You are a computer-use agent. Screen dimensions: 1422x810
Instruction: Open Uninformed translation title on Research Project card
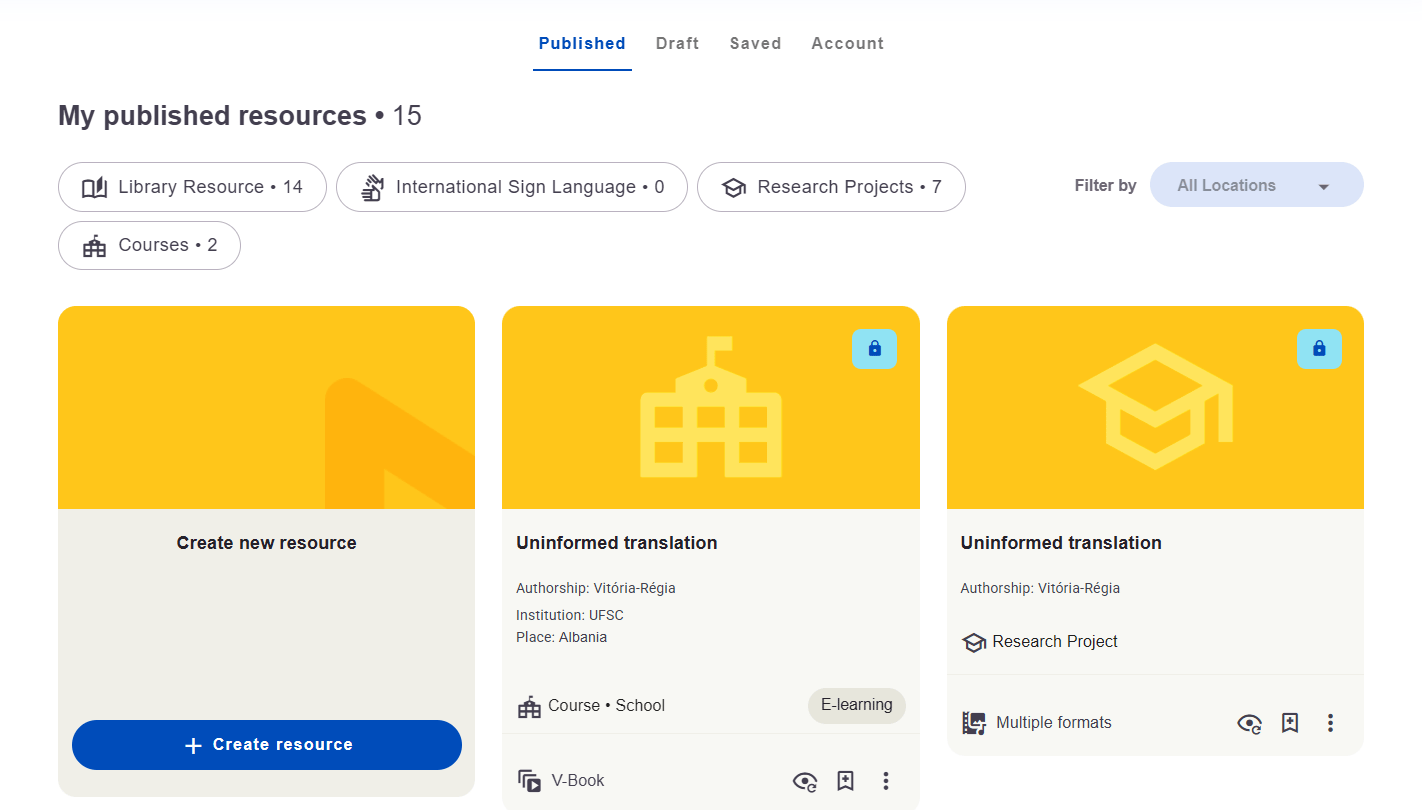[1061, 543]
